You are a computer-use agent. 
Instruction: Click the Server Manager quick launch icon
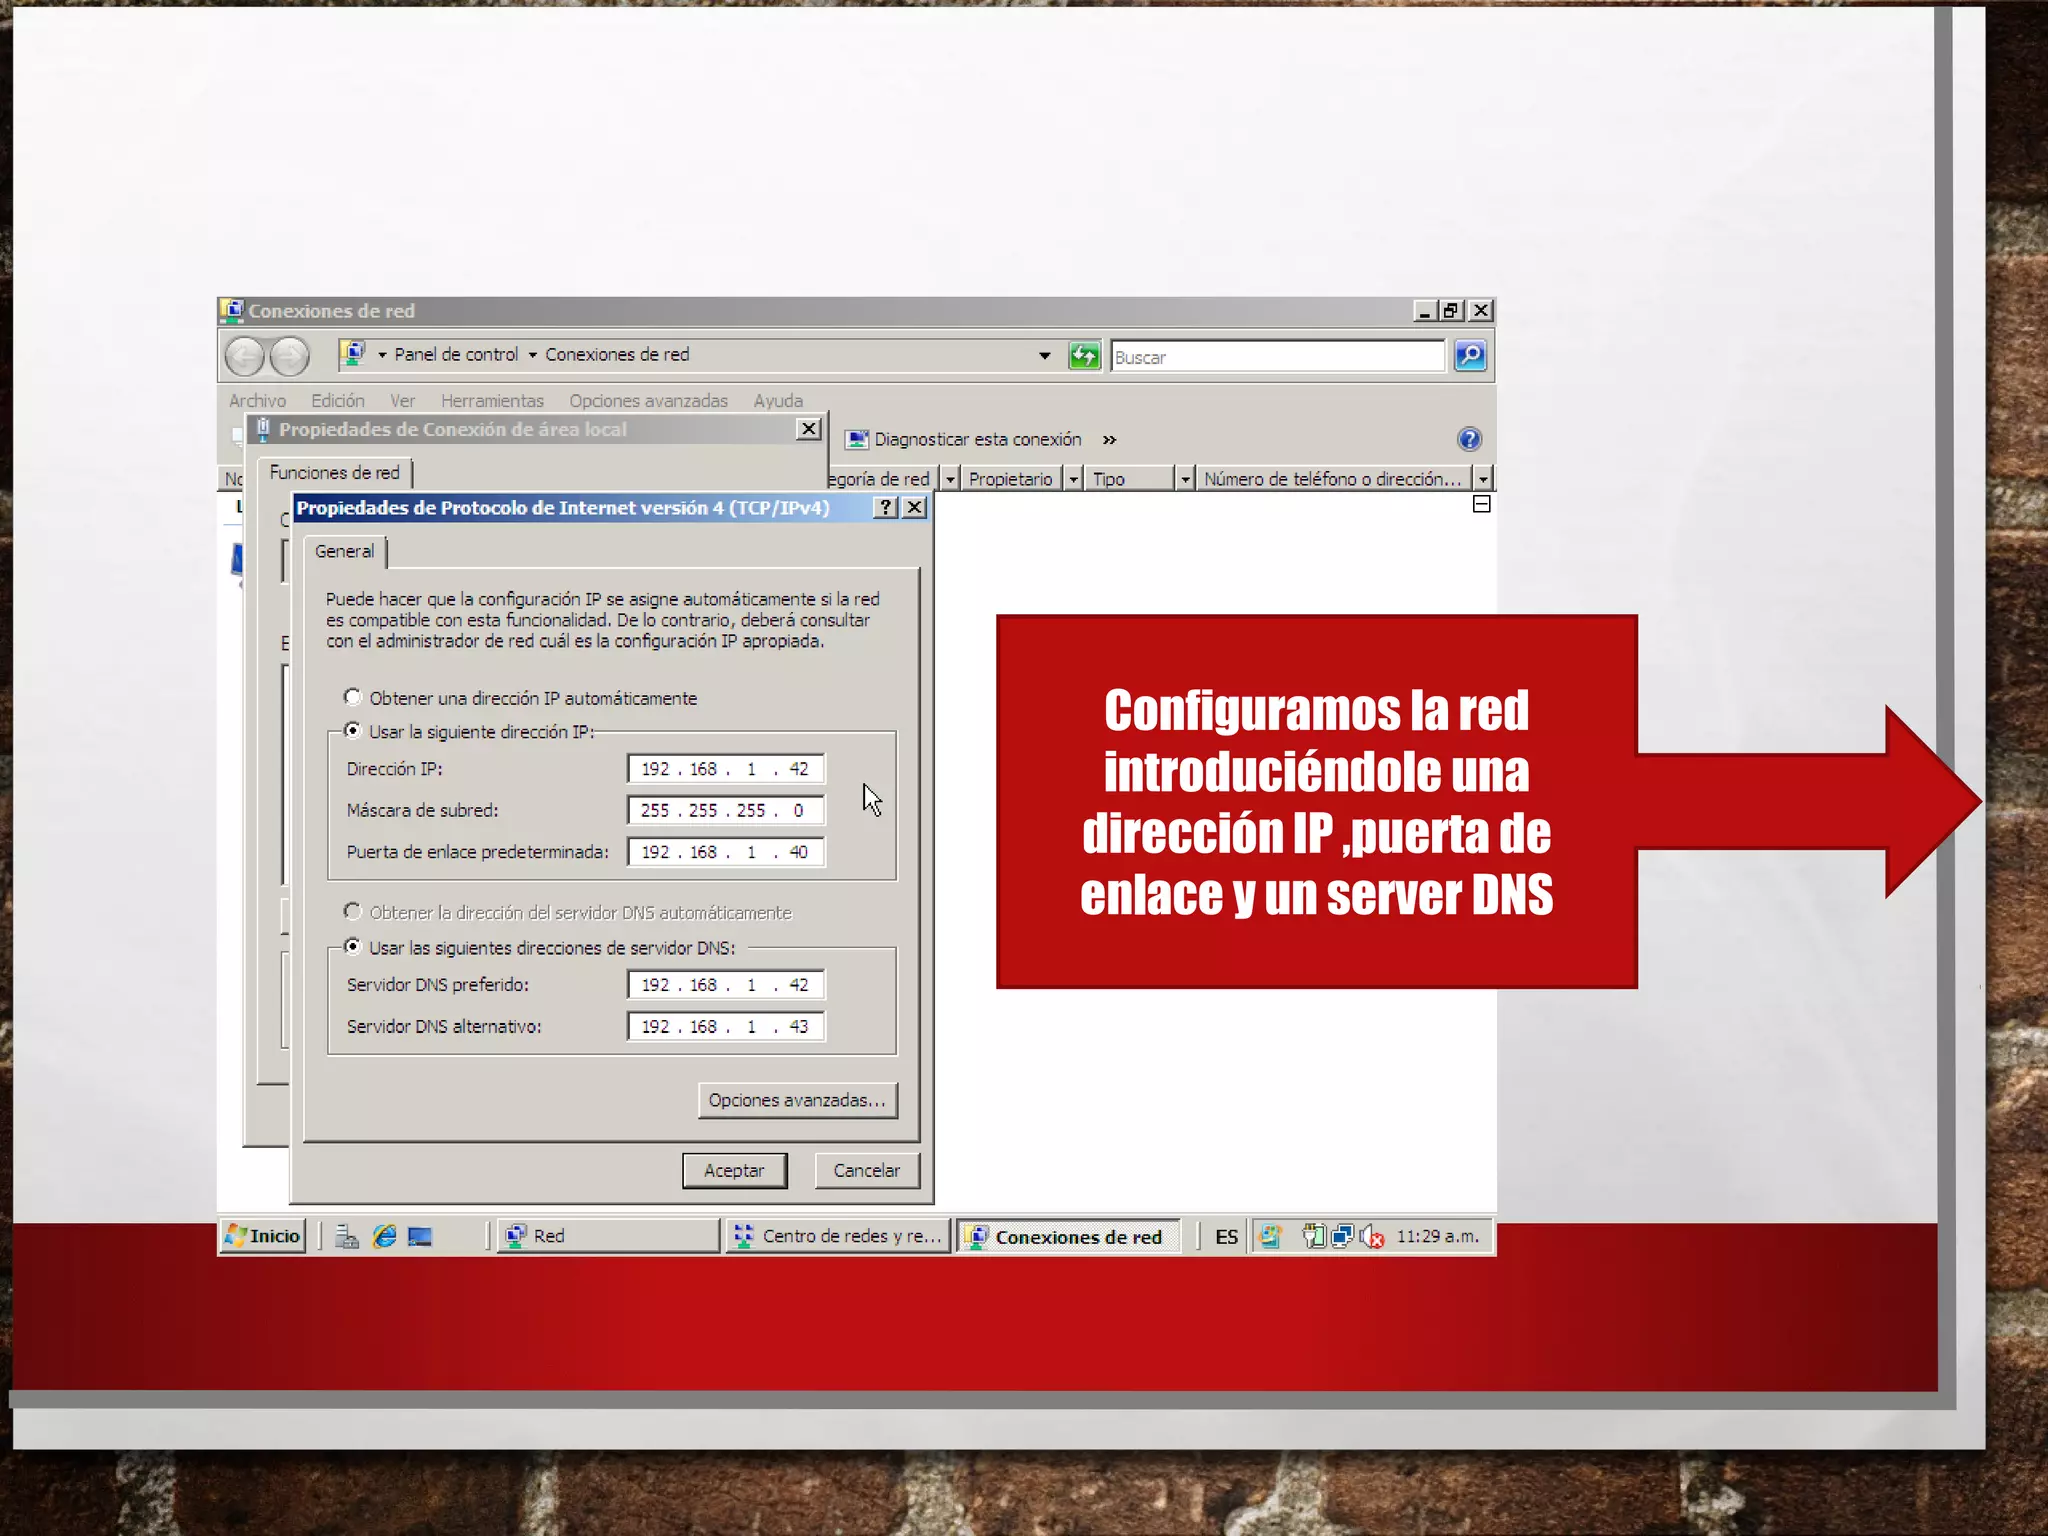[347, 1237]
